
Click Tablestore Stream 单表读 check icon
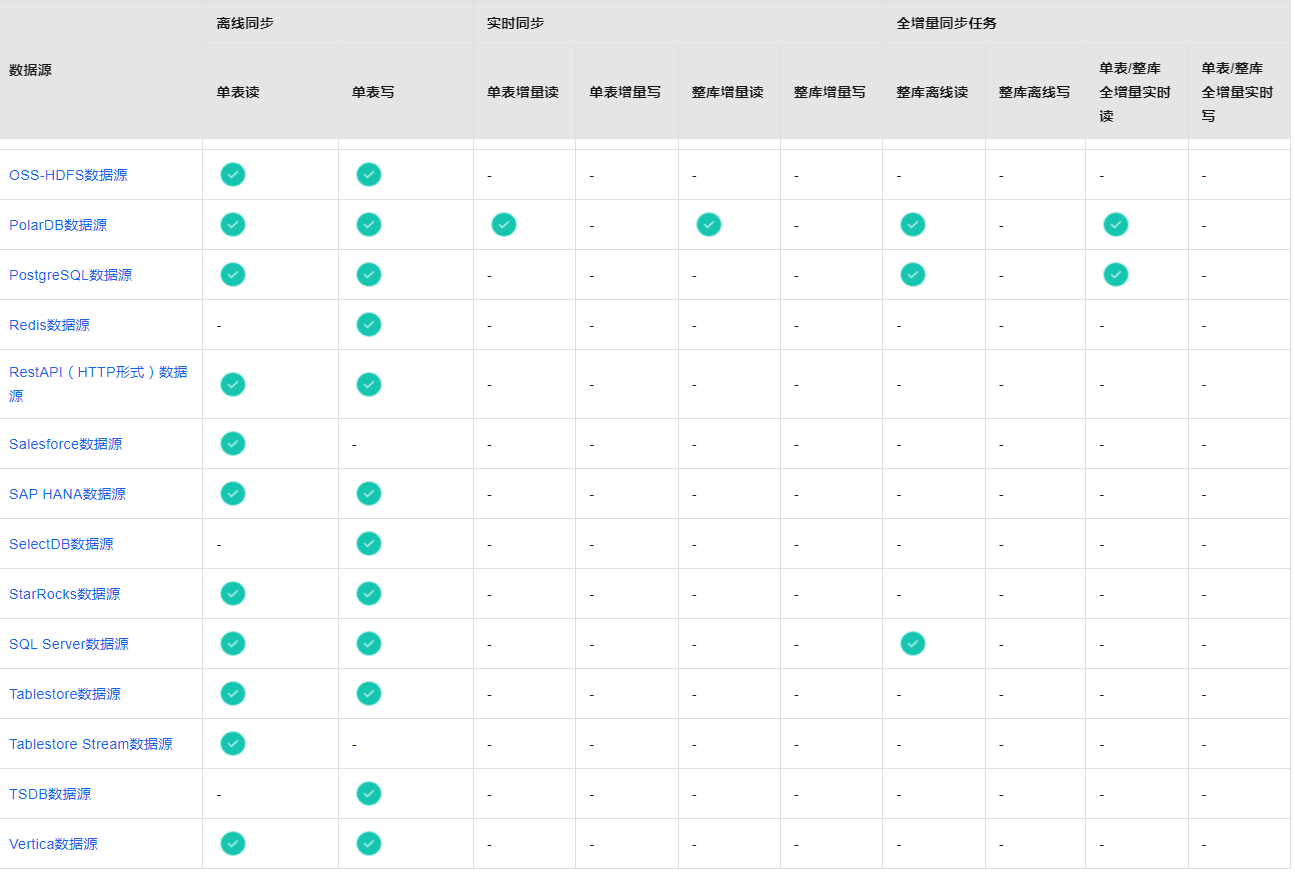point(233,743)
